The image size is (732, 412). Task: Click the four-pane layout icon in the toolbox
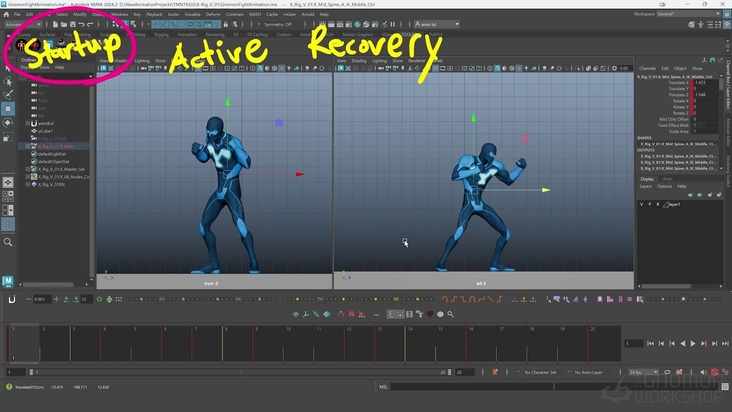click(x=8, y=196)
